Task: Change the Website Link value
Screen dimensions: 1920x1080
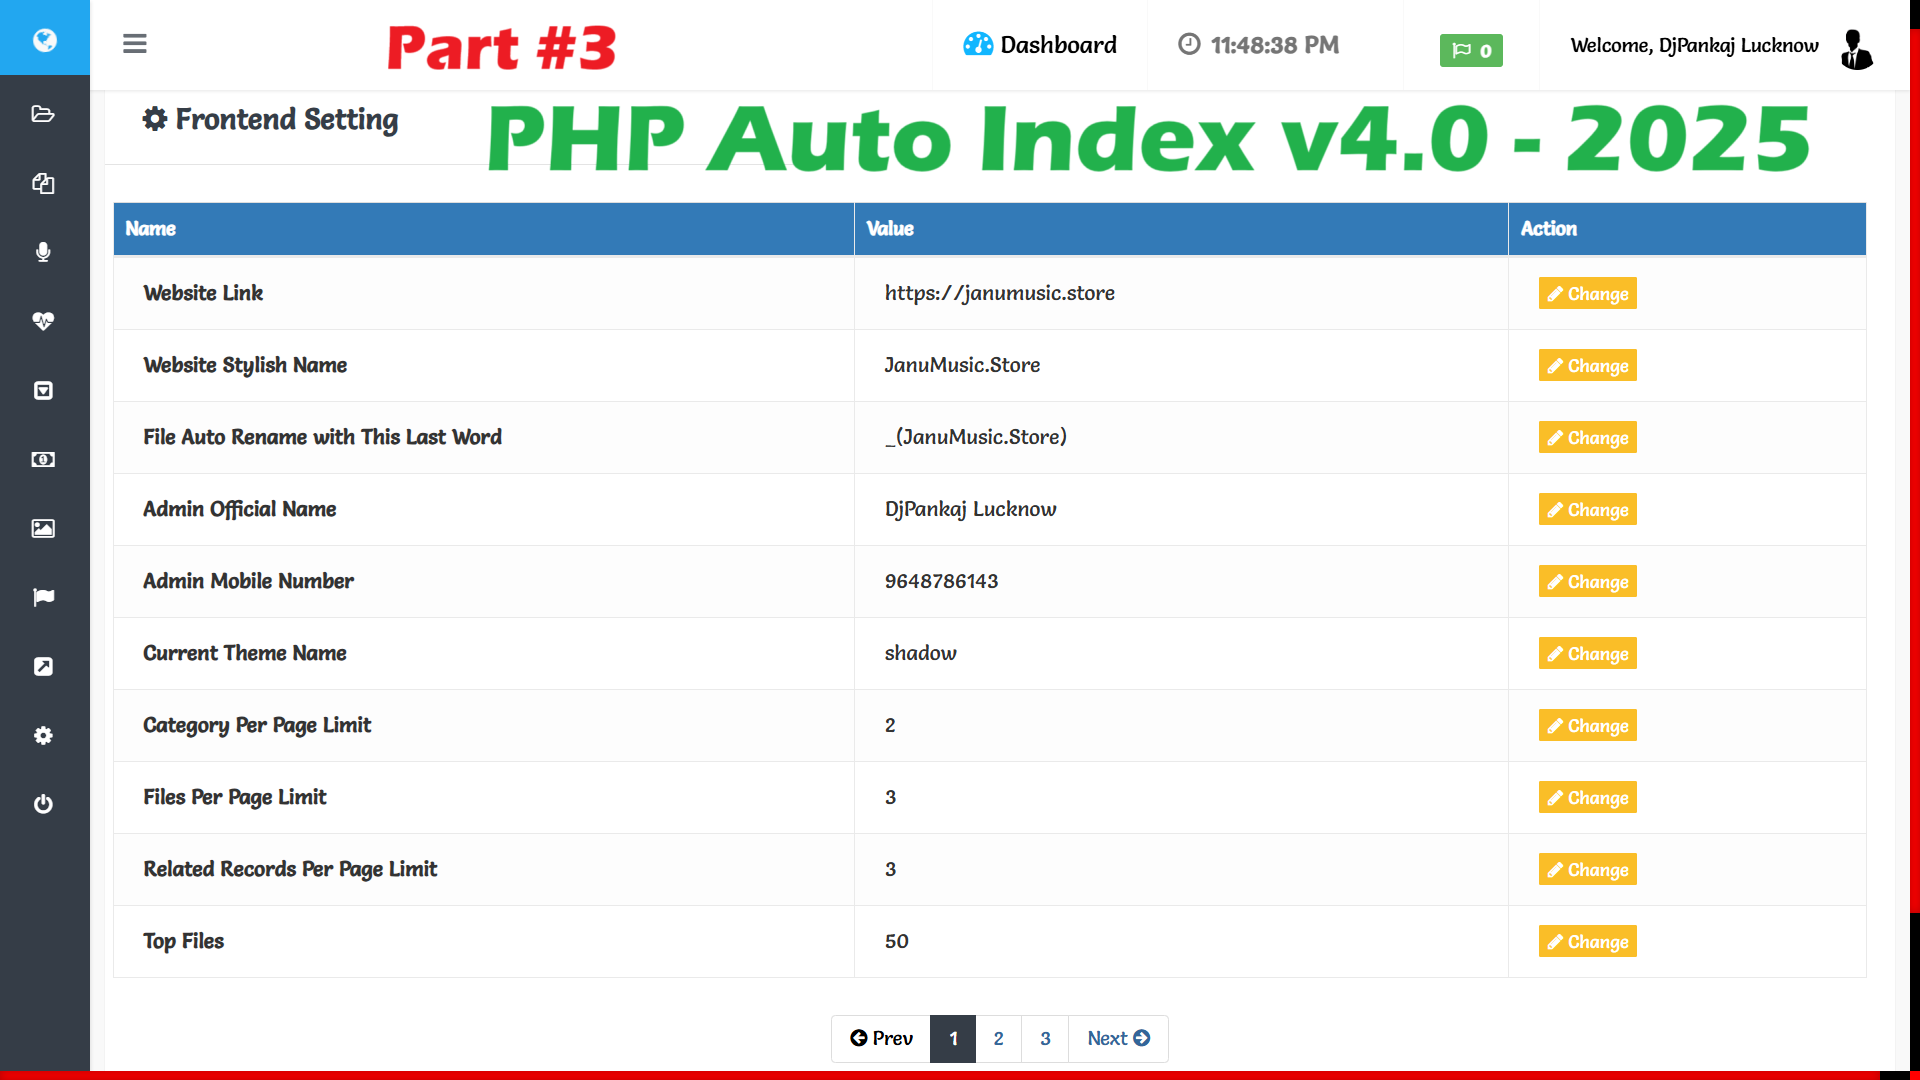Action: pyautogui.click(x=1588, y=293)
